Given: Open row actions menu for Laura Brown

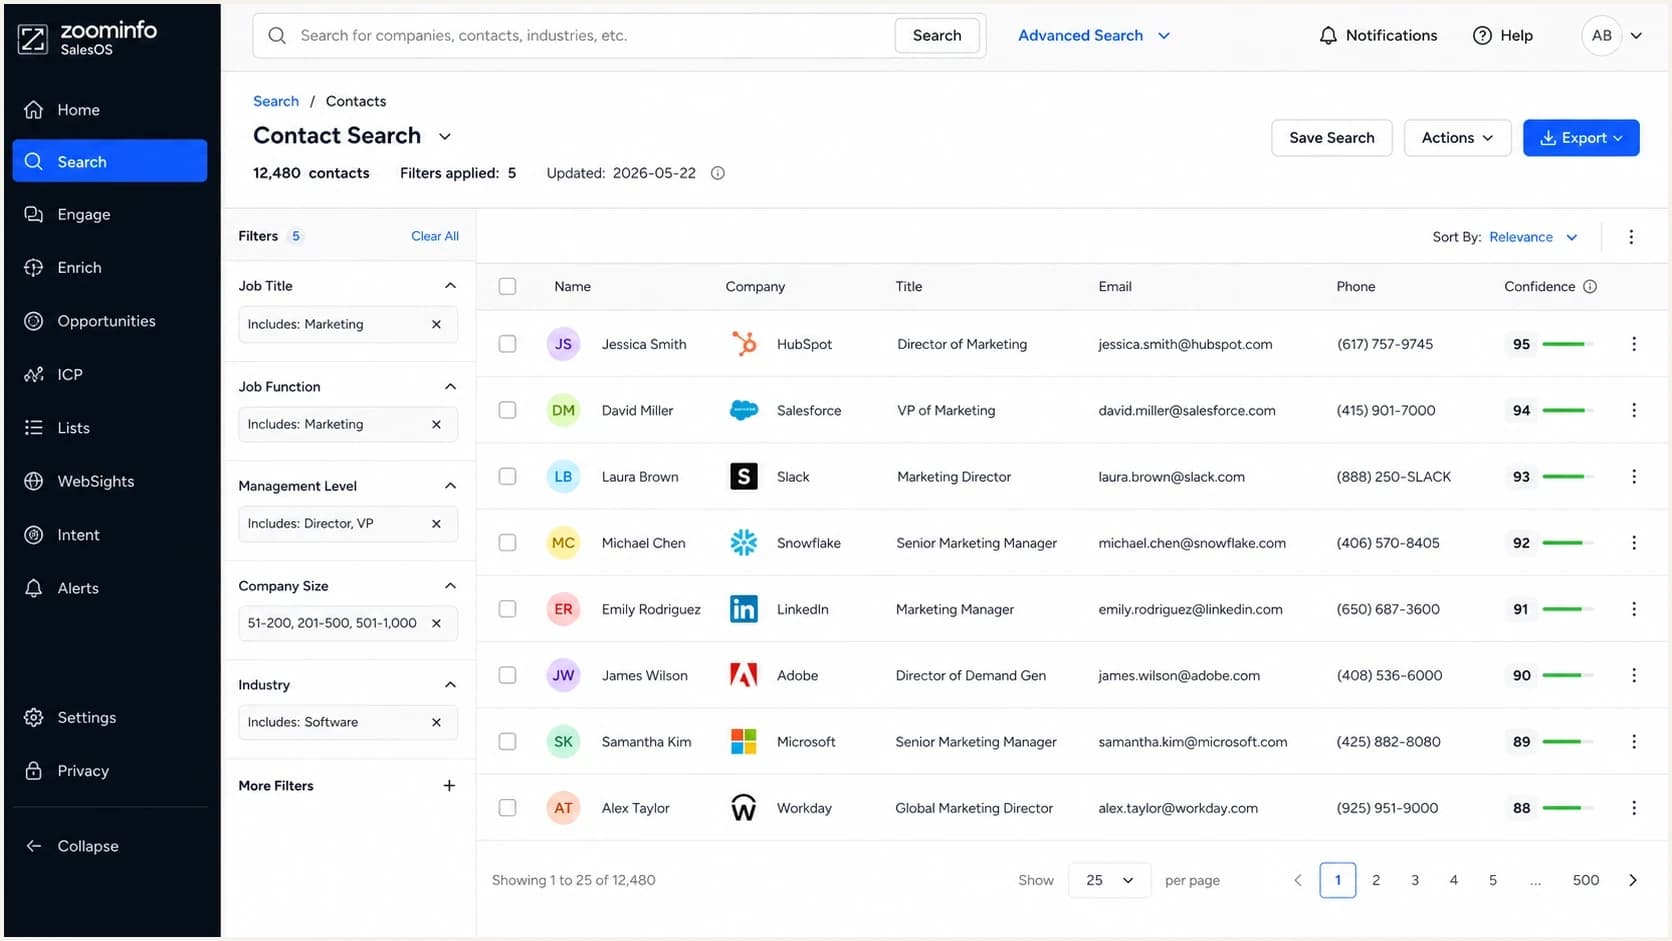Looking at the screenshot, I should [1634, 477].
